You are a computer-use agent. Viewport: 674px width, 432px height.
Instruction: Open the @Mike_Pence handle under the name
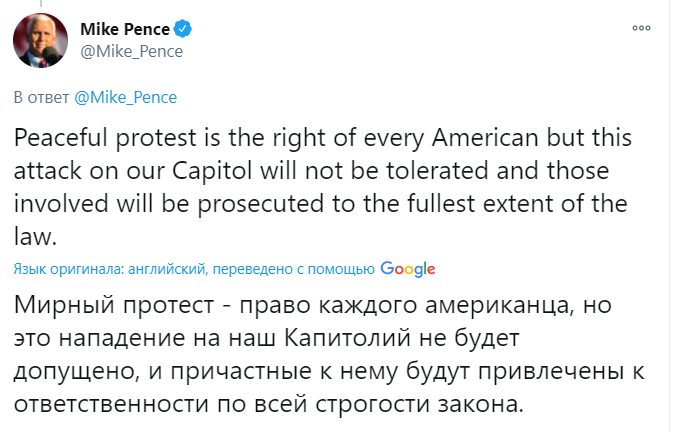131,51
